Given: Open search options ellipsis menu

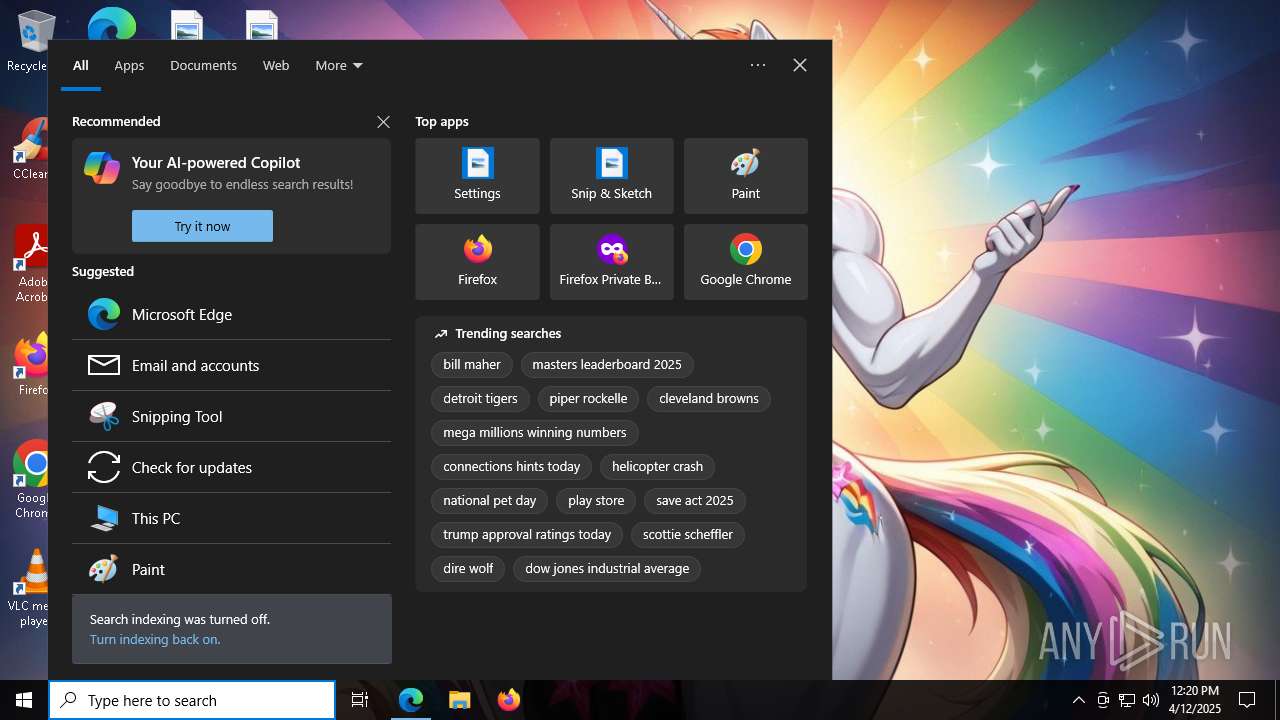Looking at the screenshot, I should click(x=758, y=65).
